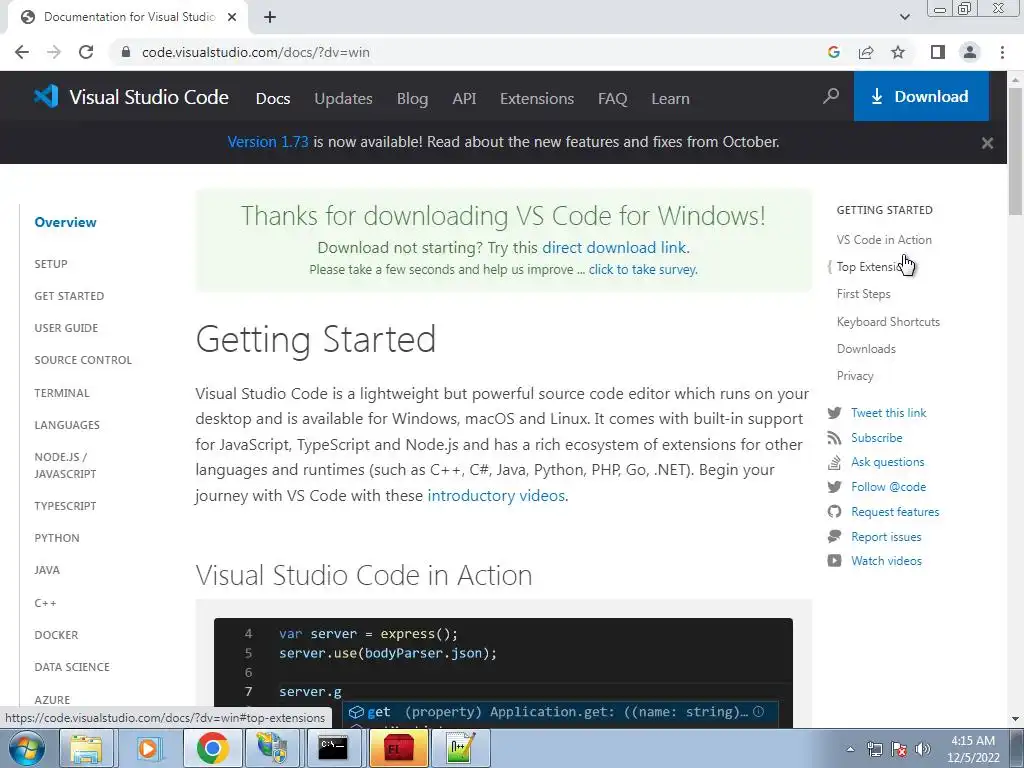This screenshot has height=768, width=1024.
Task: Expand the GET STARTED sidebar section
Action: (x=69, y=296)
